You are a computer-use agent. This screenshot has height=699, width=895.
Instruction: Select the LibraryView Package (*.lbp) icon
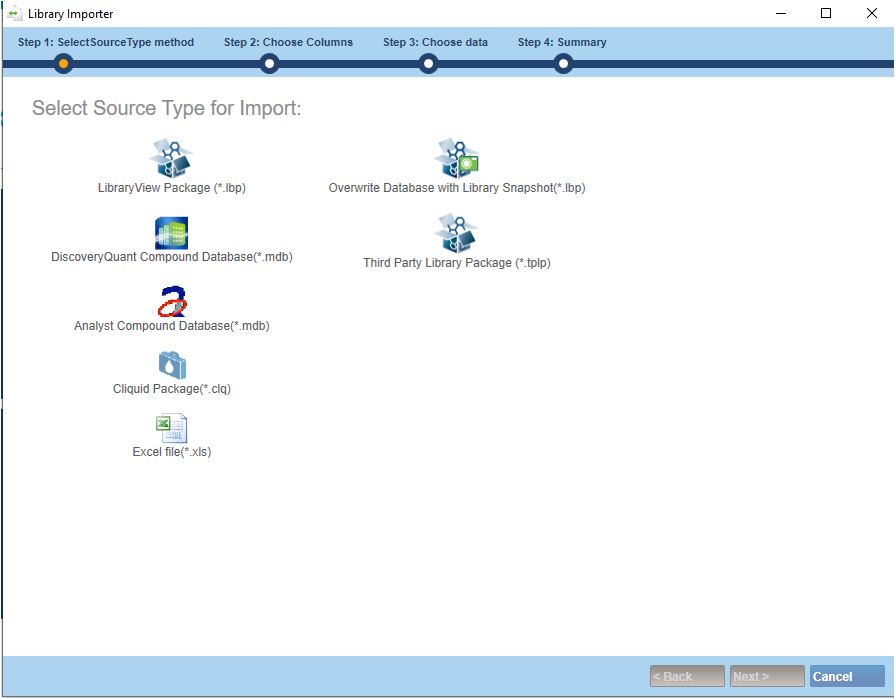[171, 158]
